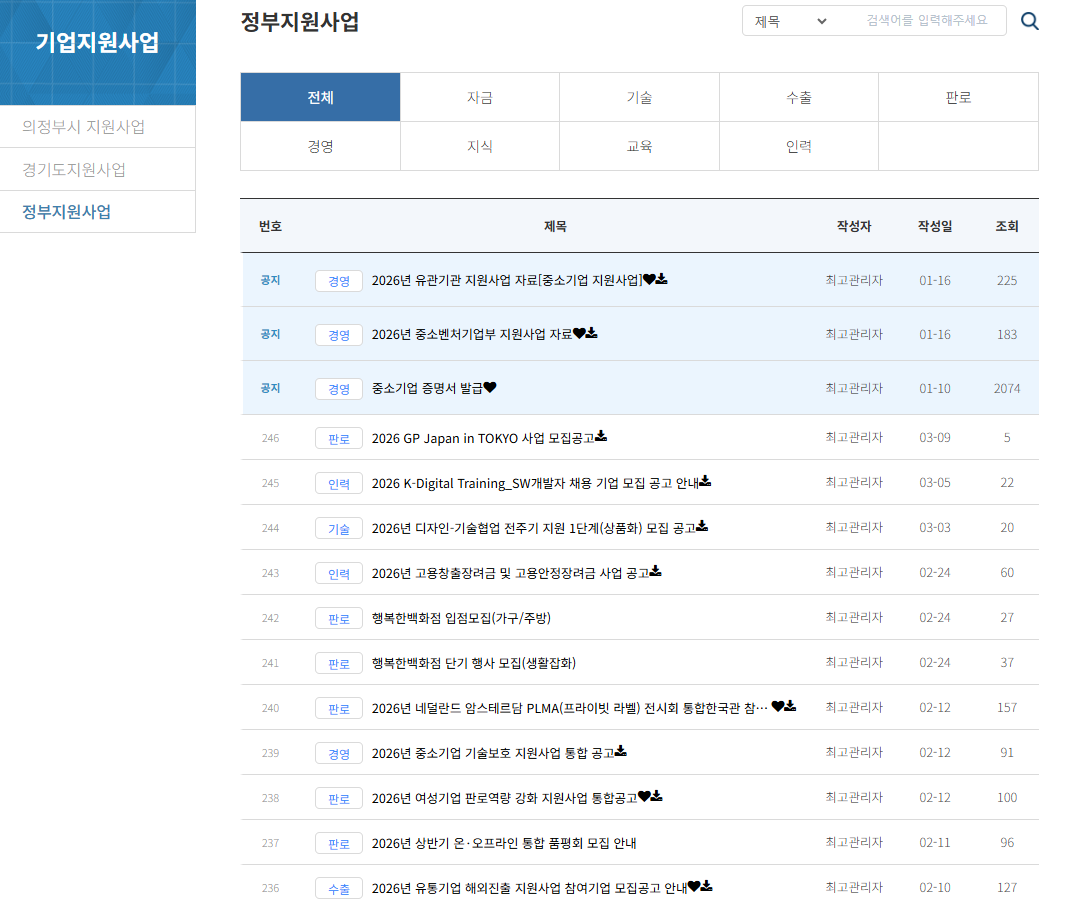Viewport: 1066px width, 907px height.
Task: Click download icon on GP Japan in TOKYO post
Action: pyautogui.click(x=601, y=437)
